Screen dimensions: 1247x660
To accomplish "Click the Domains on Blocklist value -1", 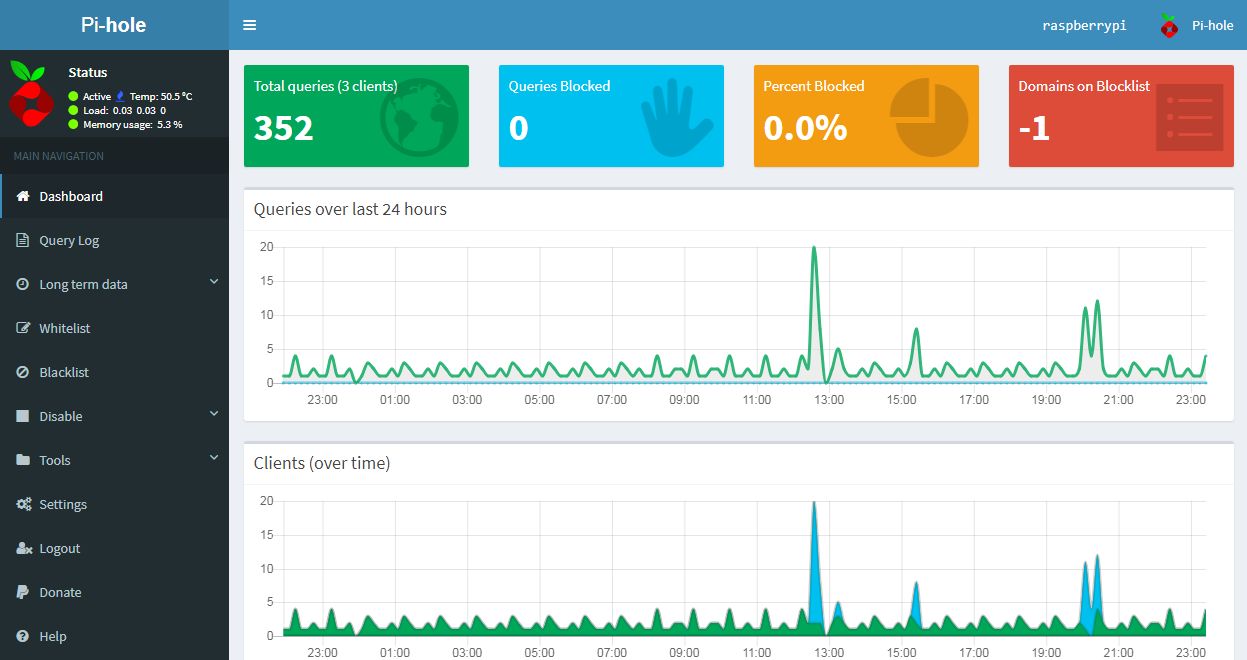I will click(1034, 128).
